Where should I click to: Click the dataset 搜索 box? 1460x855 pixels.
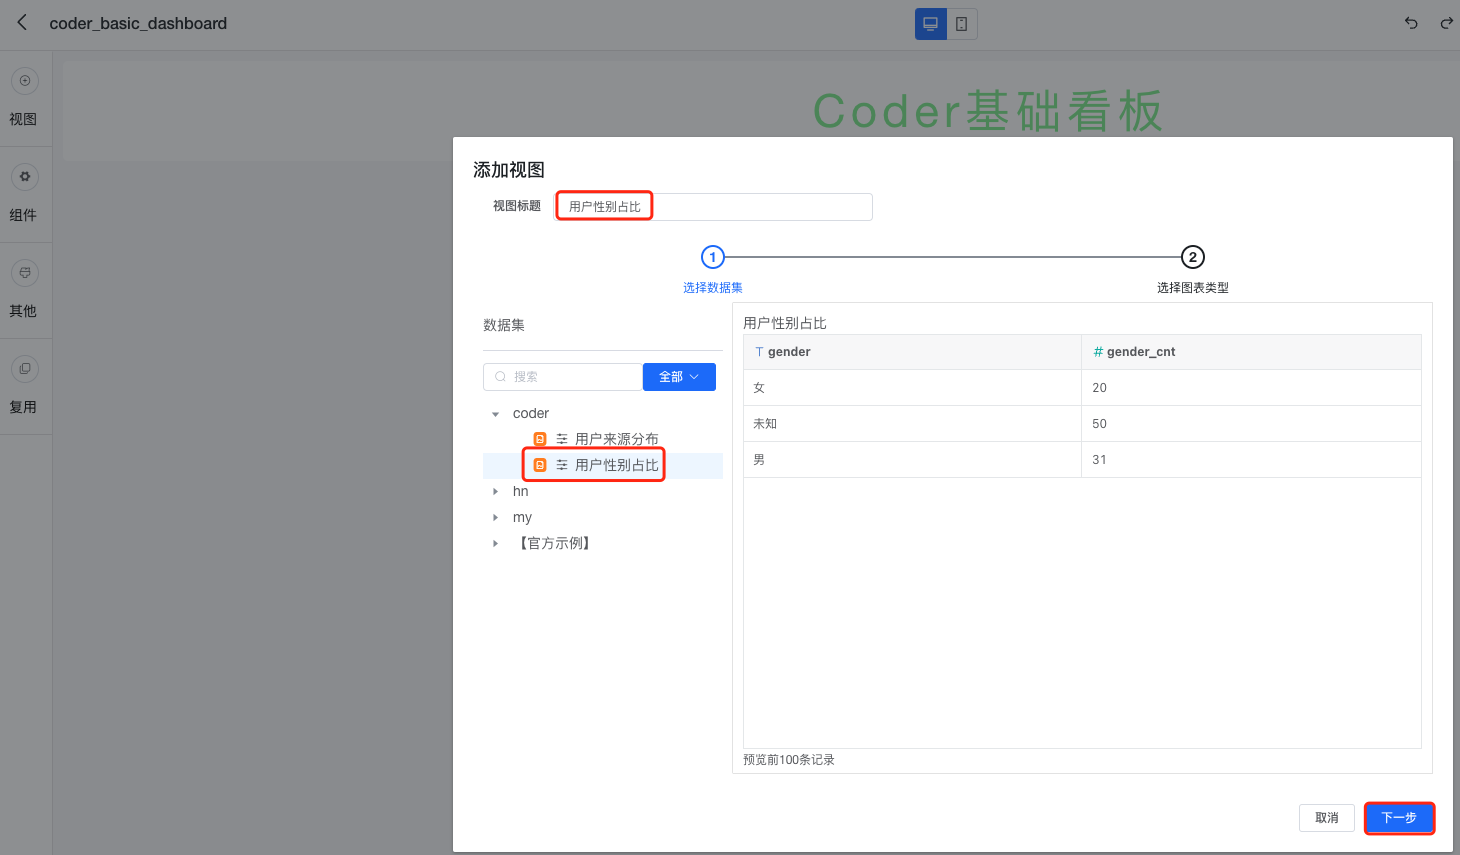tap(563, 377)
